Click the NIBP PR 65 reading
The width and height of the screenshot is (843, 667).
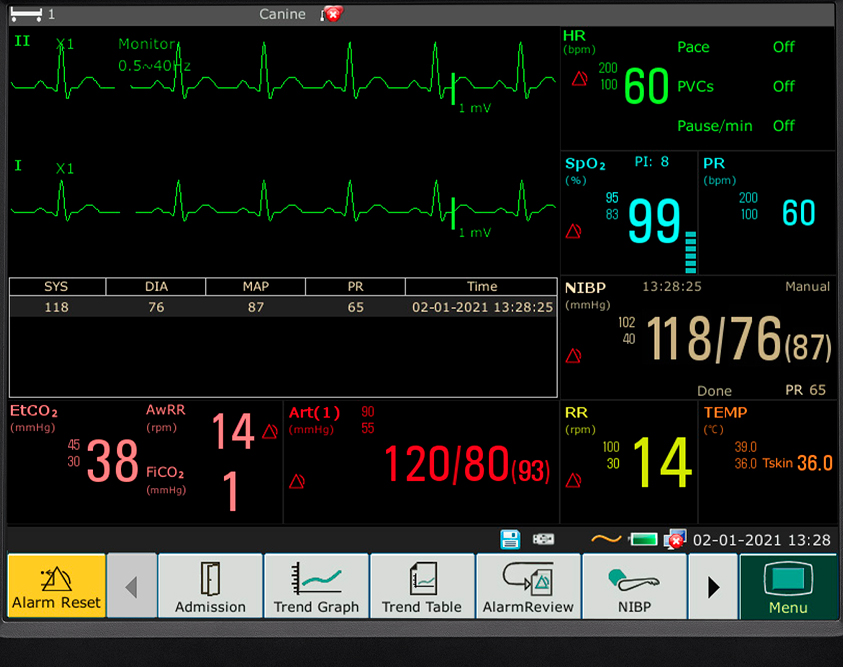point(805,390)
